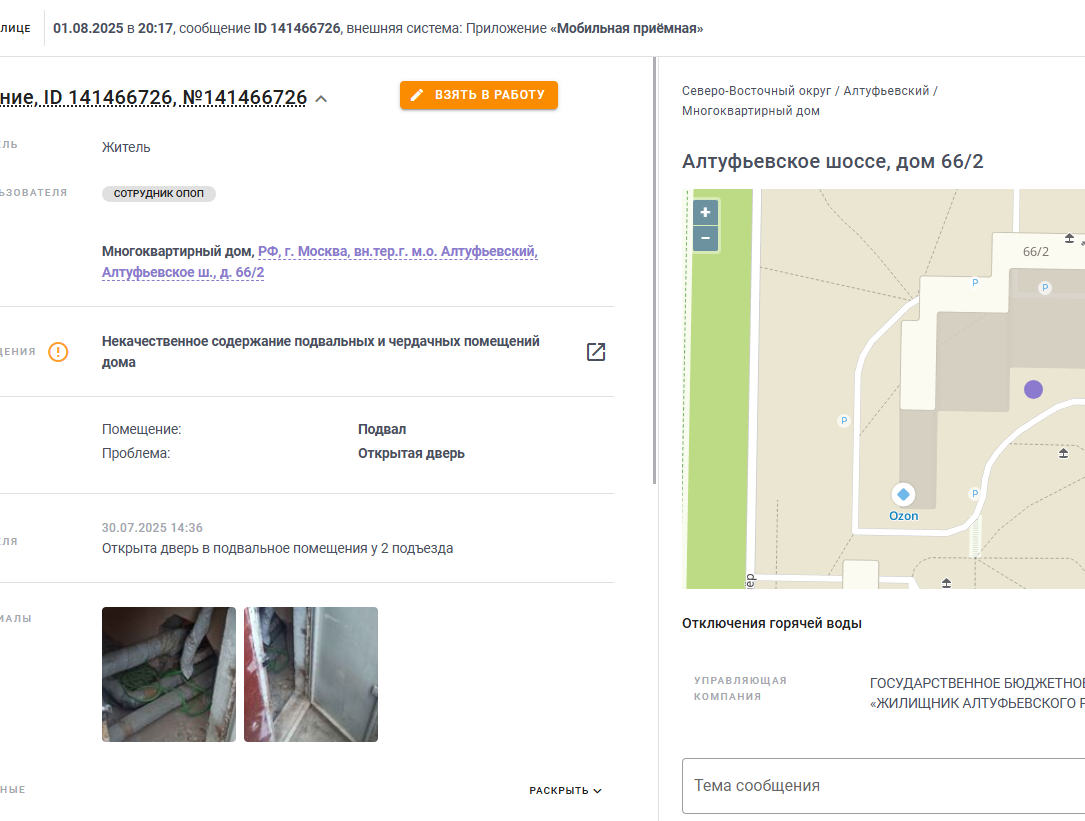The image size is (1085, 821).
Task: Click the text Открытая дверь
Action: (x=411, y=453)
